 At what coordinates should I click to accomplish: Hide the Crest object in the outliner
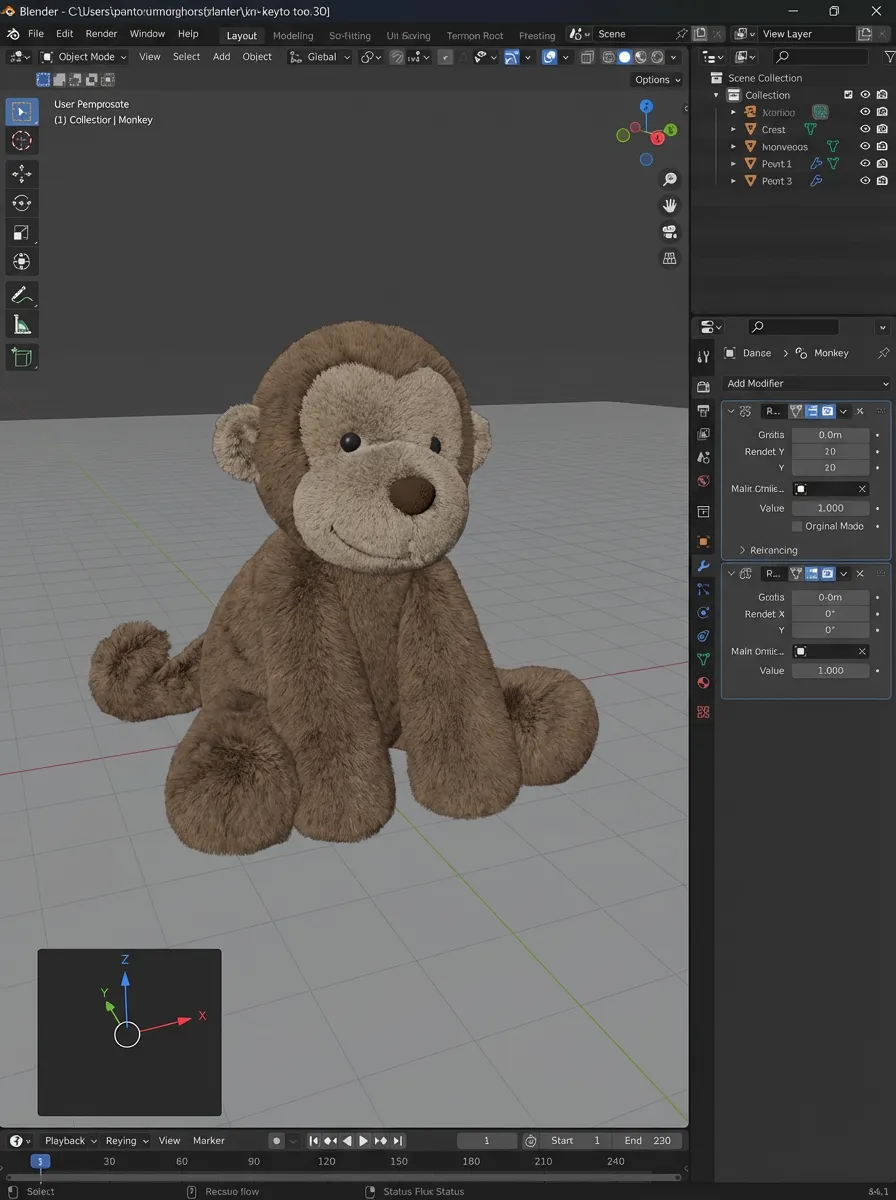tap(865, 128)
